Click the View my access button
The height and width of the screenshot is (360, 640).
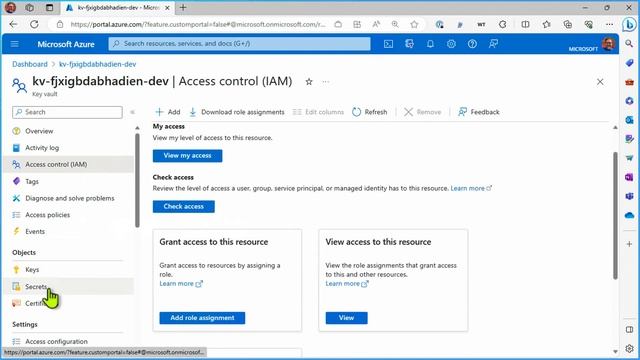187,156
